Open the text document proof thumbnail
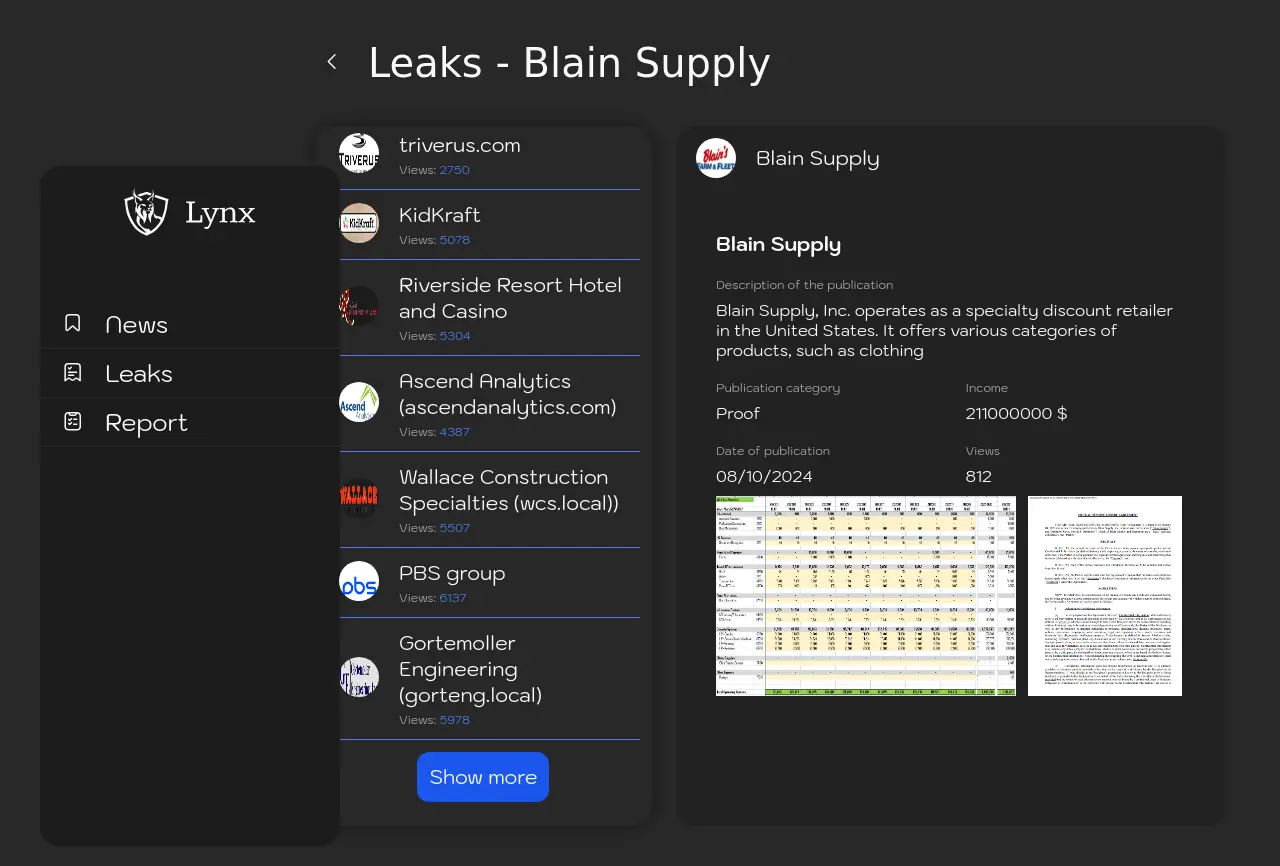The width and height of the screenshot is (1280, 866). [x=1104, y=596]
